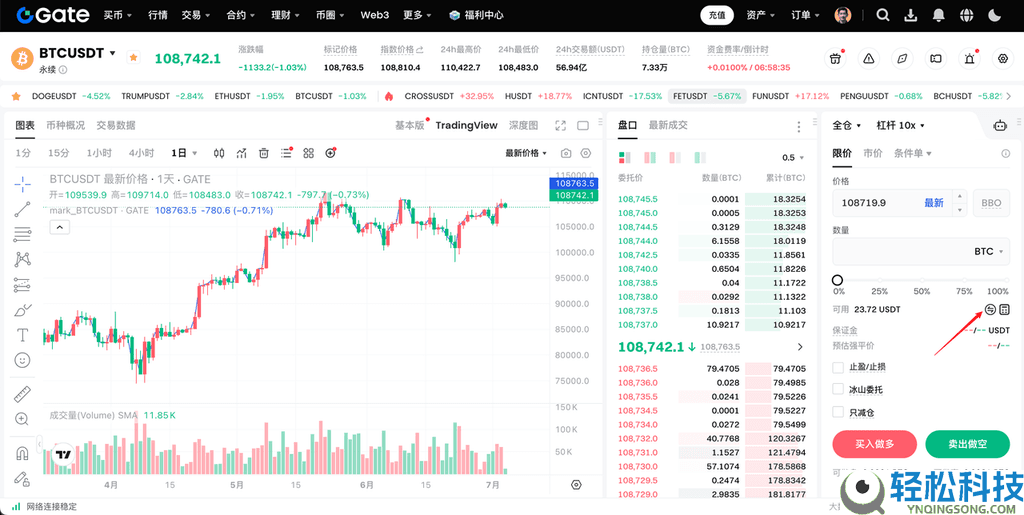
Task: Open the gift box rewards icon
Action: [x=835, y=58]
